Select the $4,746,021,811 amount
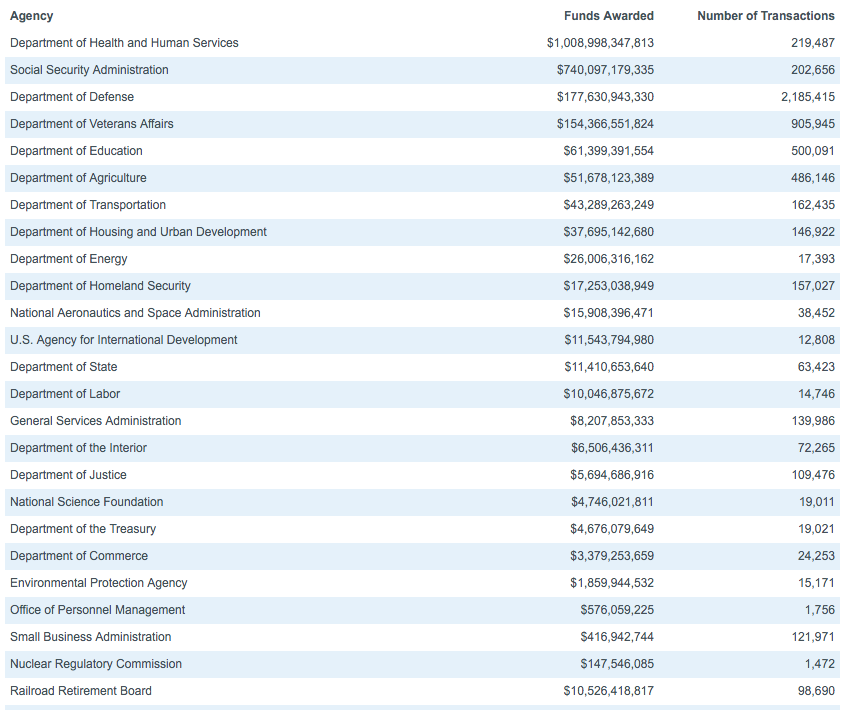Screen dimensions: 845x710 612,501
